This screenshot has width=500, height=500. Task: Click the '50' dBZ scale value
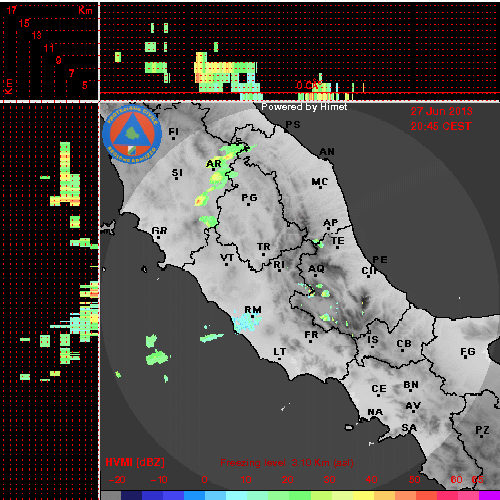[x=414, y=480]
